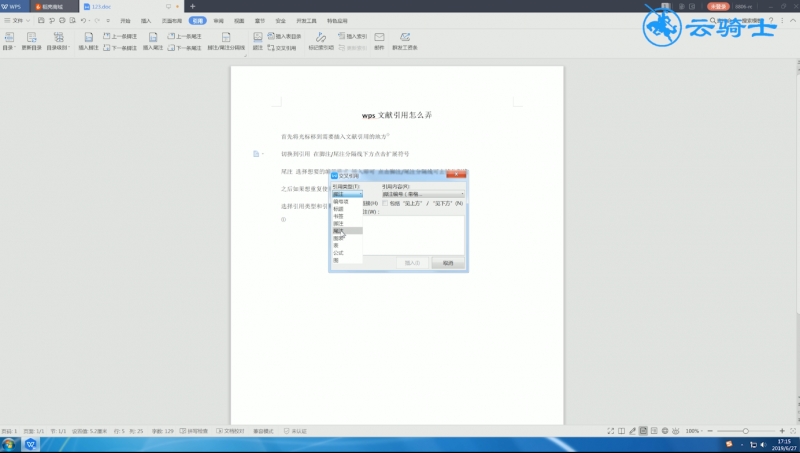Go to 下一条尾注 next endnote
This screenshot has height=453, width=800.
click(x=185, y=47)
